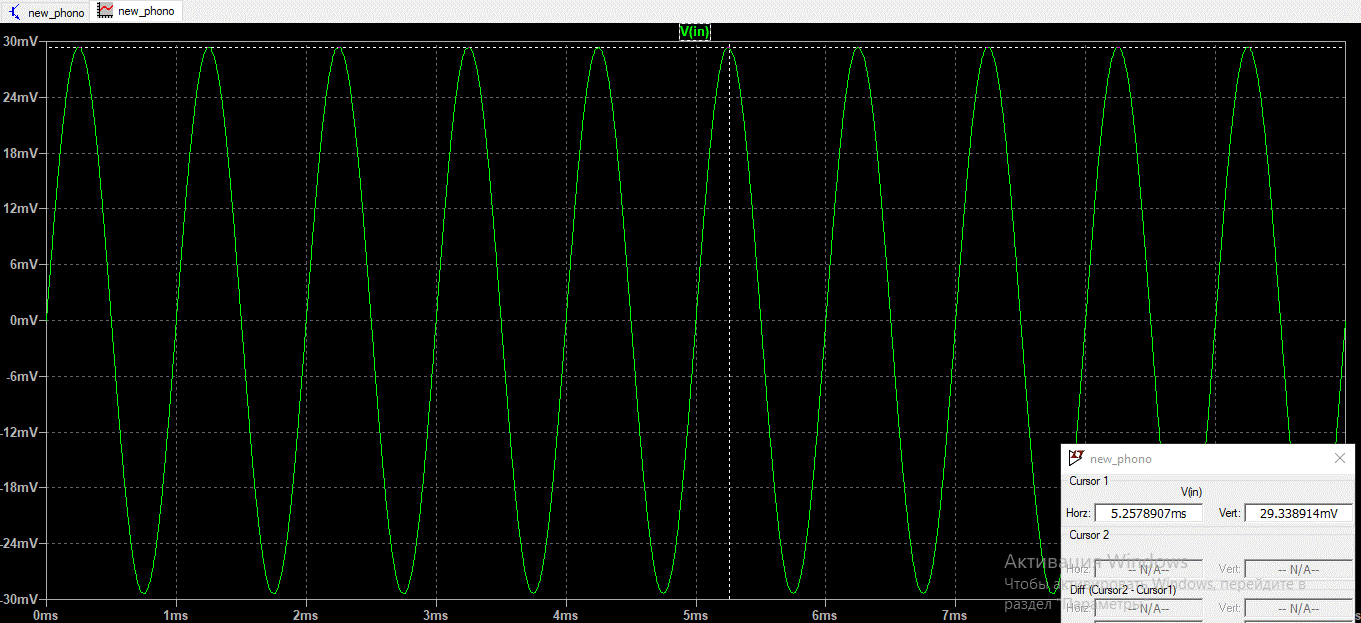The height and width of the screenshot is (623, 1361).
Task: Click the Cursor 2 Horz N/A field
Action: [x=1149, y=569]
